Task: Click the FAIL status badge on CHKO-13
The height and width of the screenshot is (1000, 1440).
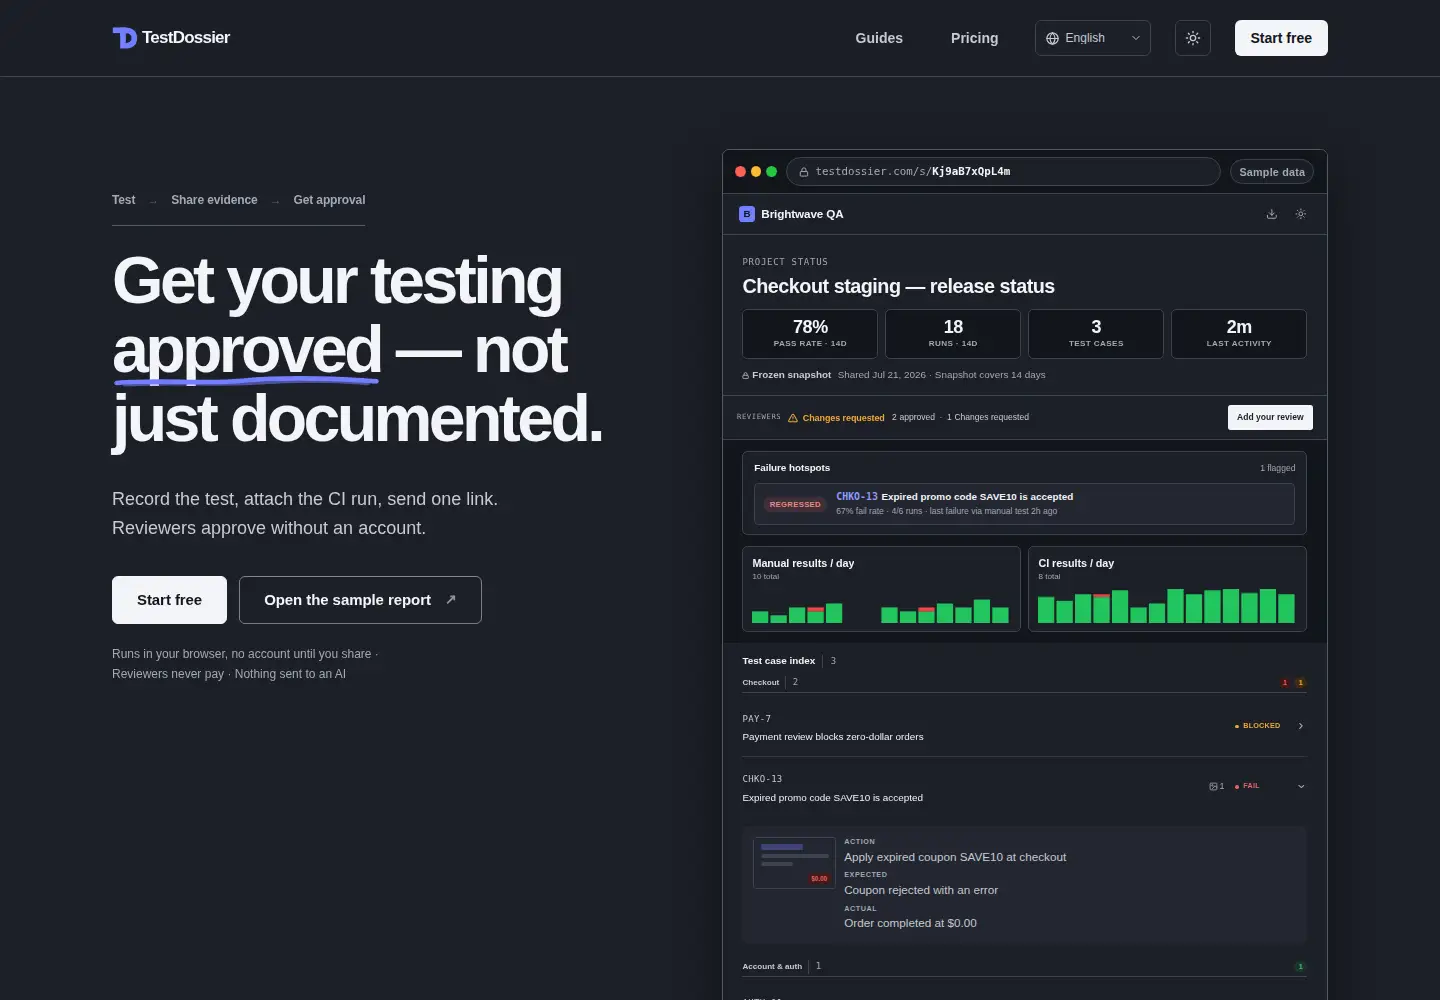Action: 1247,786
